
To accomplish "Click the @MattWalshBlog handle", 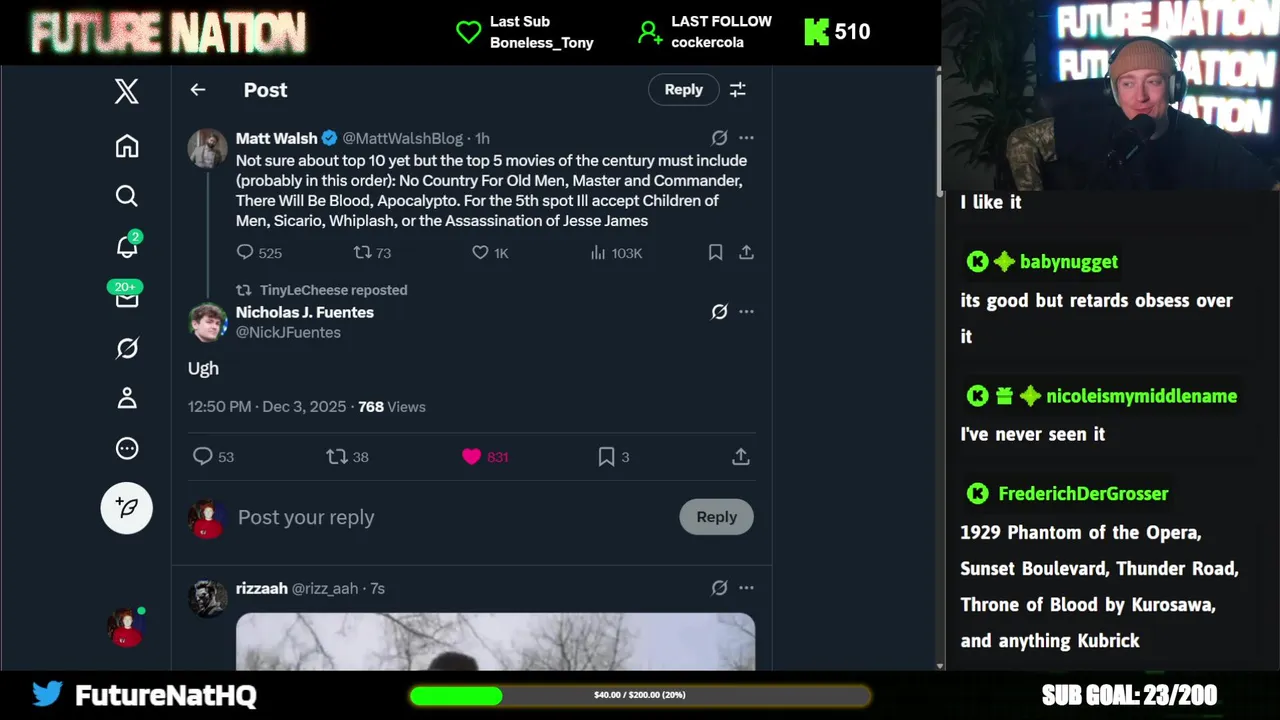I will click(x=403, y=138).
